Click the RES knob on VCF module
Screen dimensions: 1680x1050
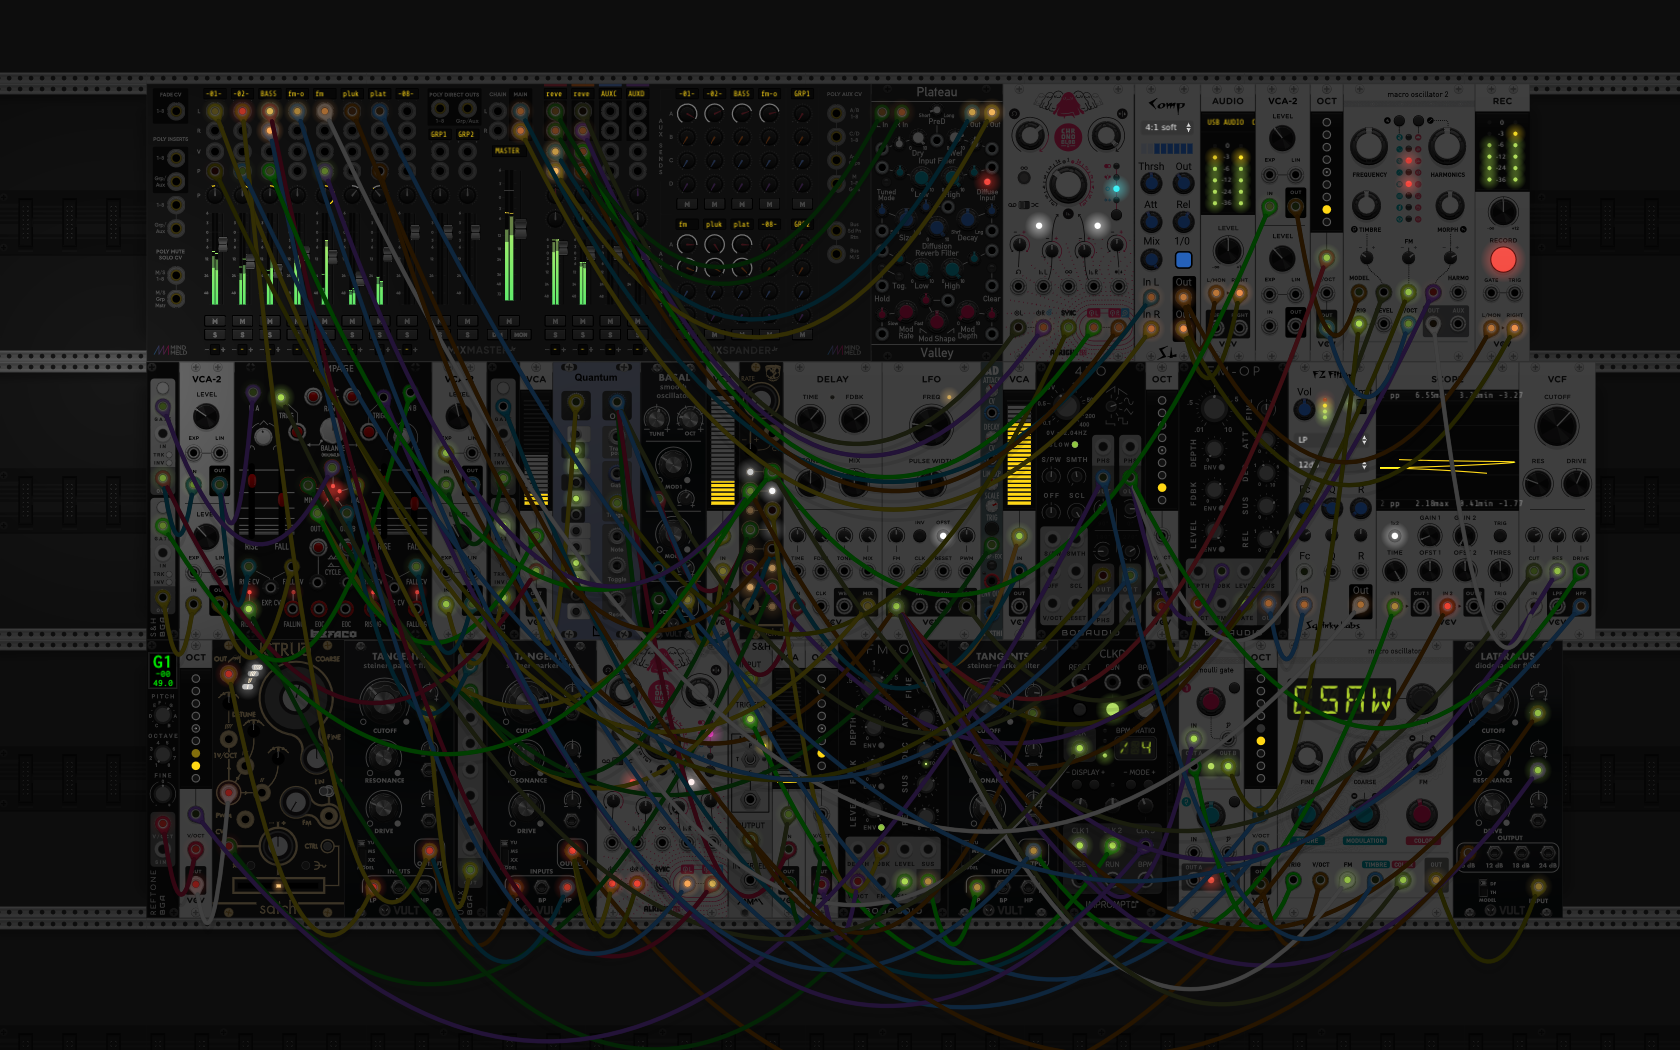pos(1538,484)
